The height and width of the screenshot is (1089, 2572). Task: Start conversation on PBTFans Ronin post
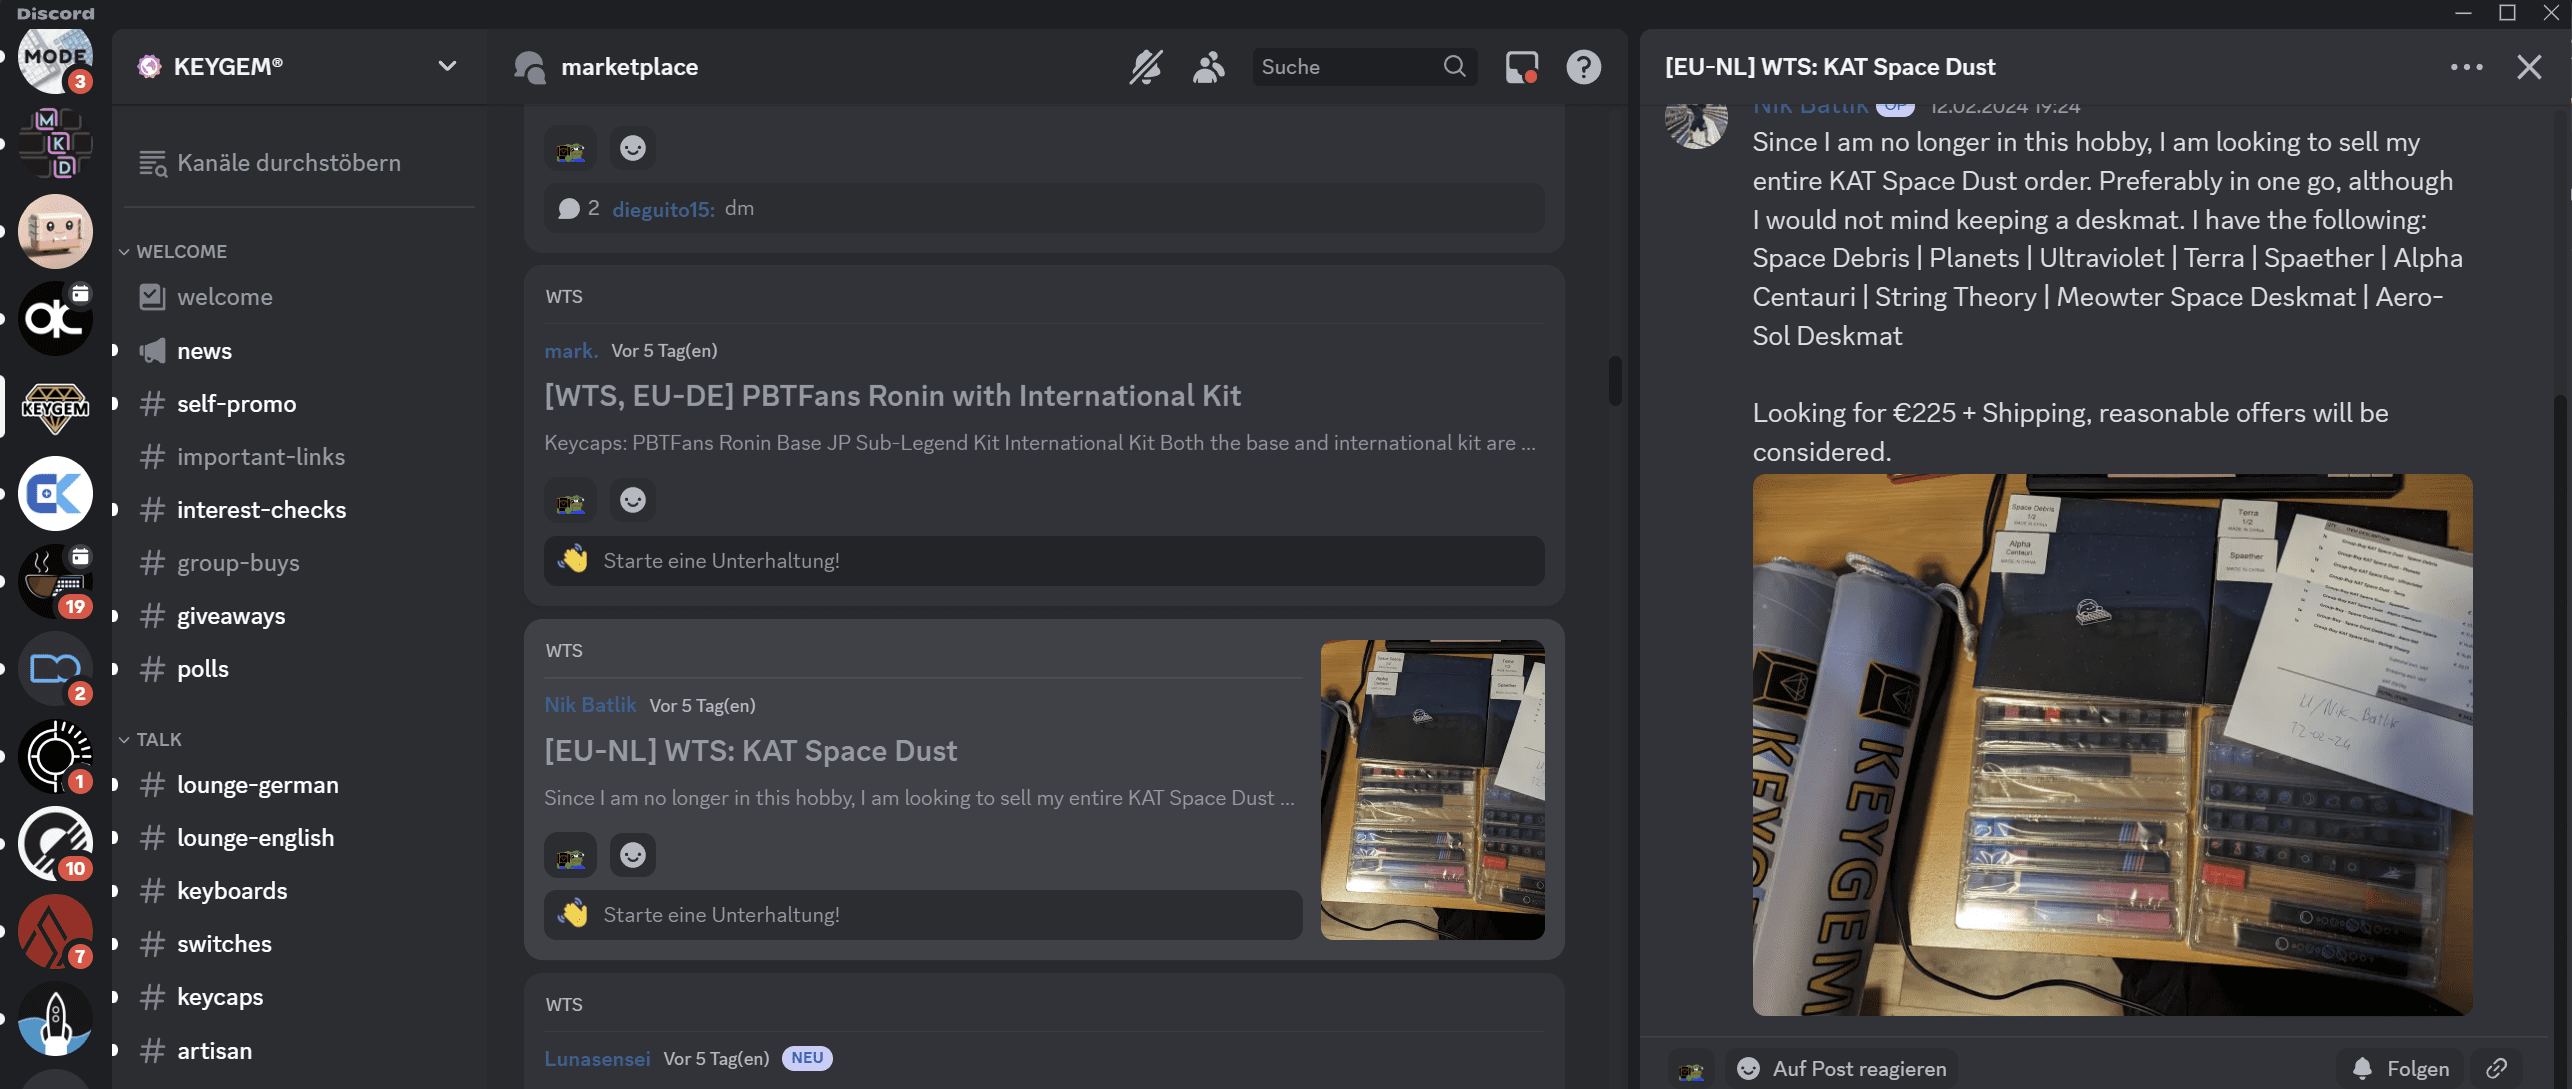click(x=1044, y=561)
